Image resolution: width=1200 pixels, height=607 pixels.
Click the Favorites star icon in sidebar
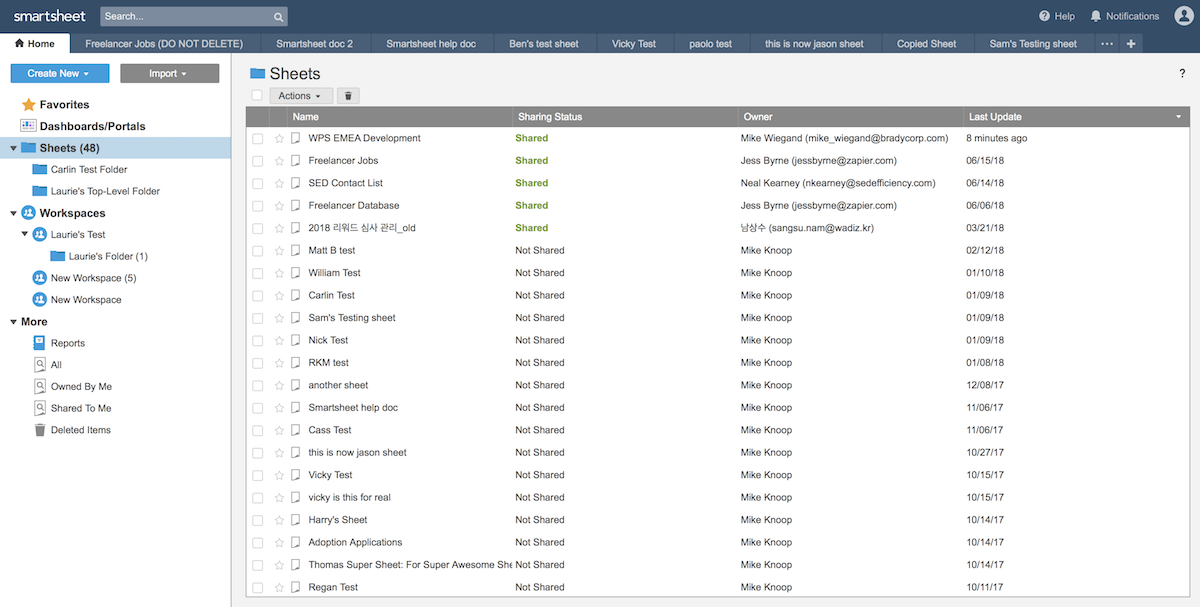pos(29,104)
